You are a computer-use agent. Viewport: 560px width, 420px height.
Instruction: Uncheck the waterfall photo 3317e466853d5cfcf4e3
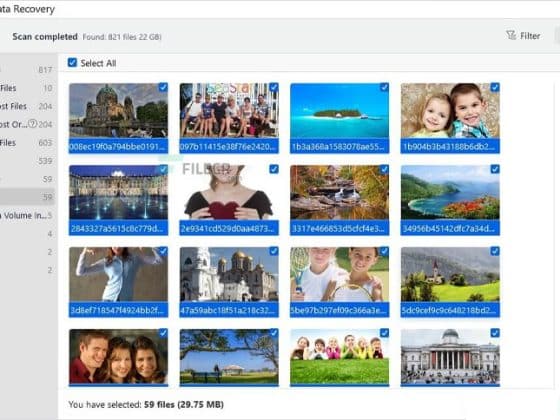384,169
